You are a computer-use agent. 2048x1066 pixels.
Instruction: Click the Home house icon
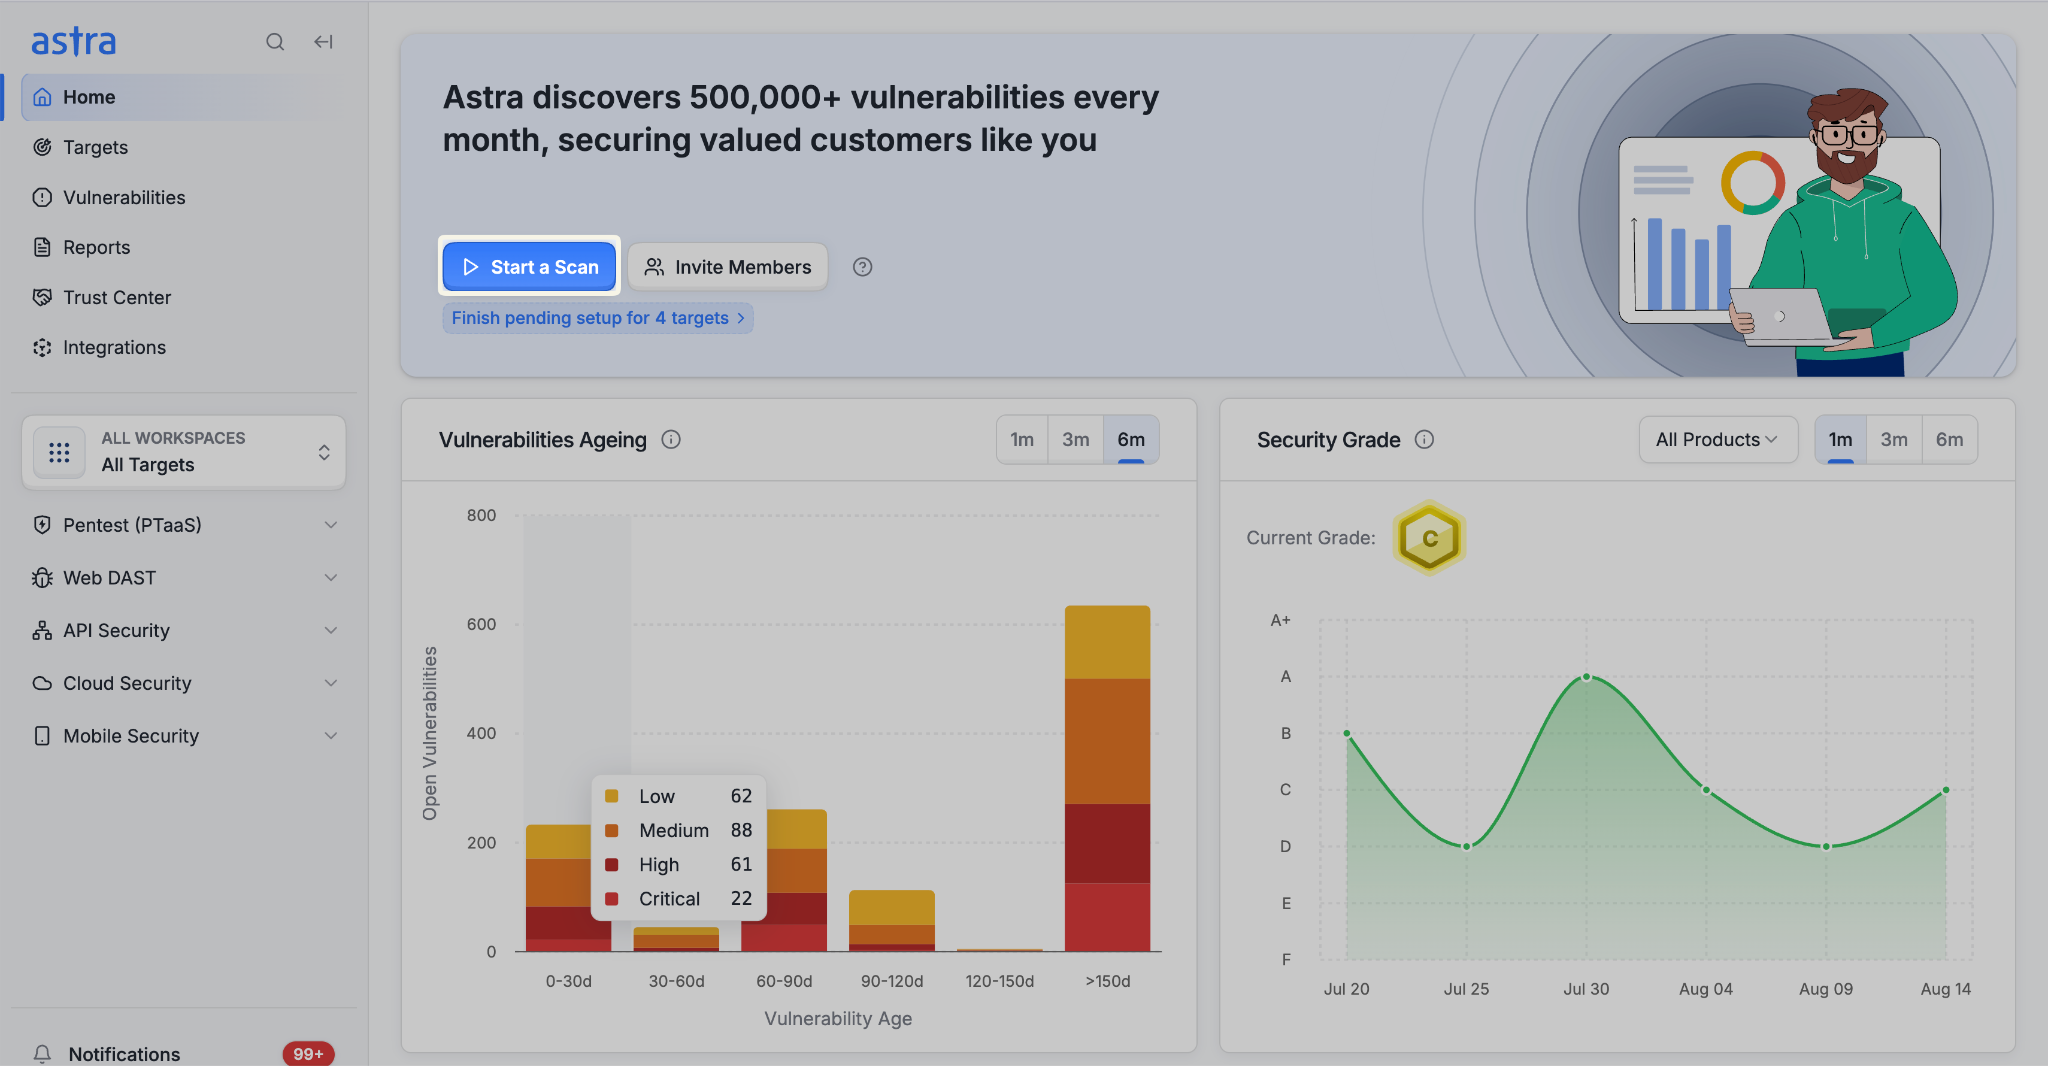point(42,97)
